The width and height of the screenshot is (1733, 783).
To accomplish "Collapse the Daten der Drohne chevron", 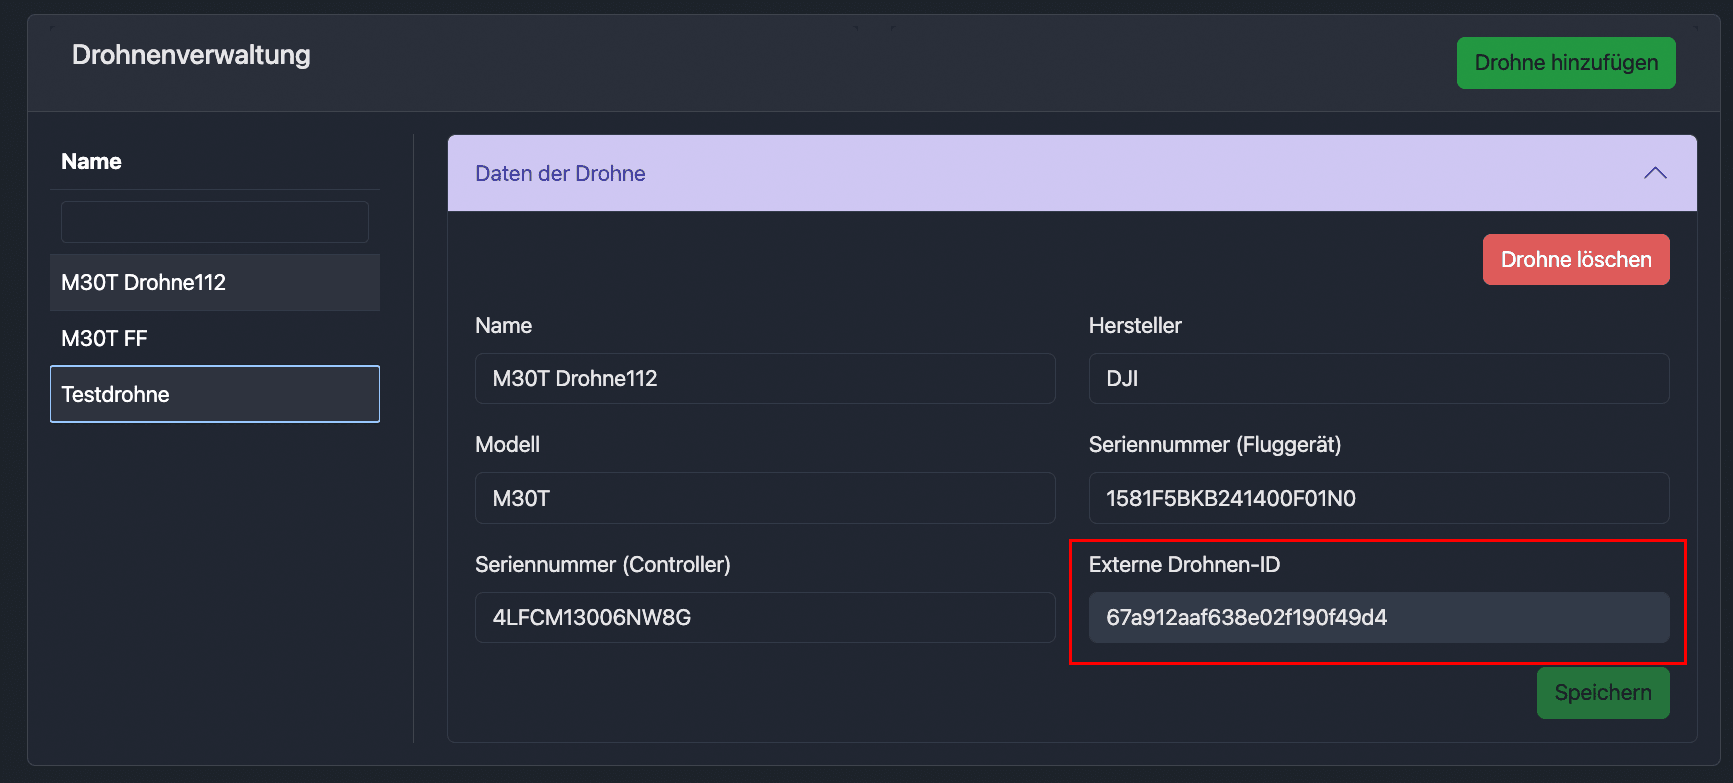I will tap(1655, 173).
